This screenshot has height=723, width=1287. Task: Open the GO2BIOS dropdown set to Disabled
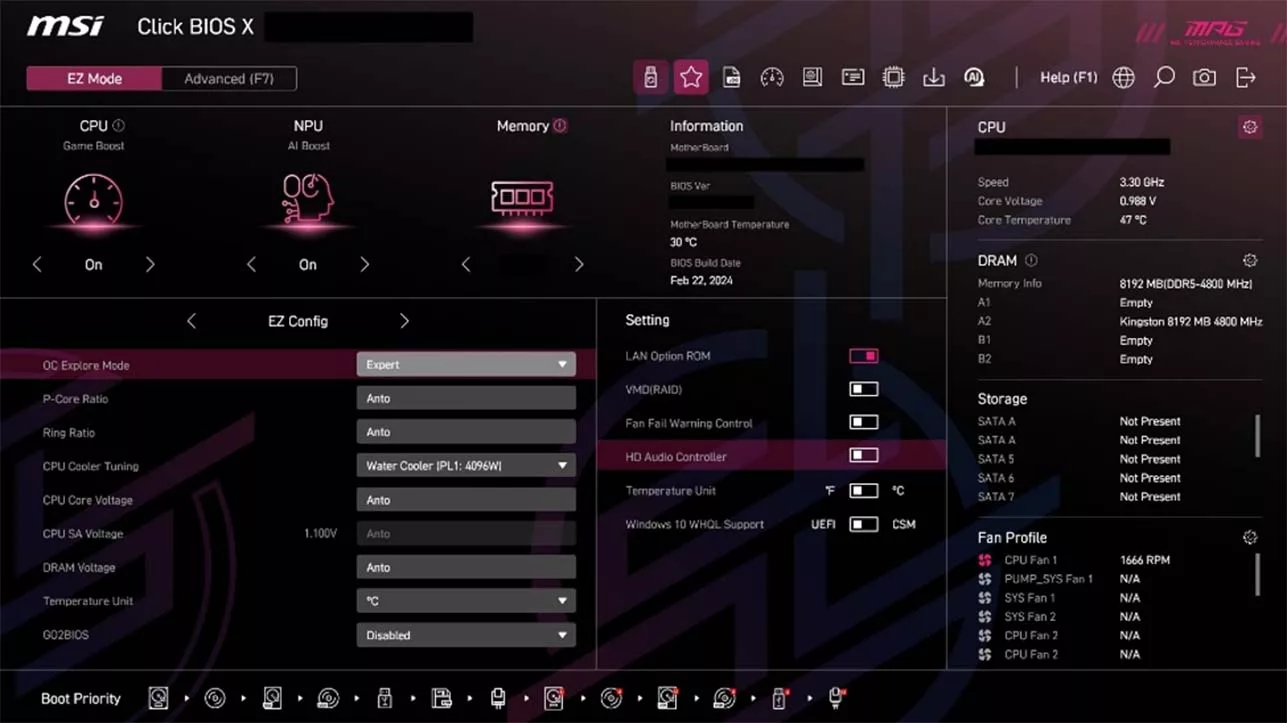[x=465, y=634]
